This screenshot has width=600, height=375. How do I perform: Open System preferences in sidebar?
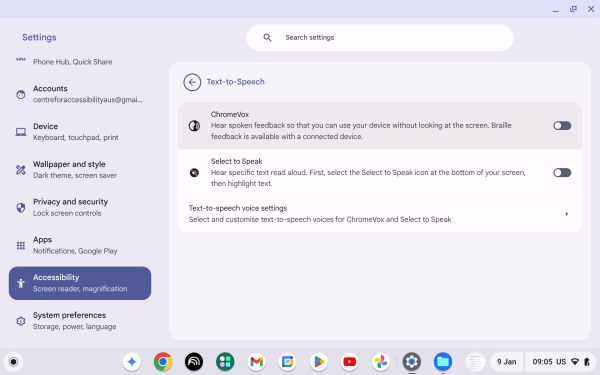pos(80,321)
